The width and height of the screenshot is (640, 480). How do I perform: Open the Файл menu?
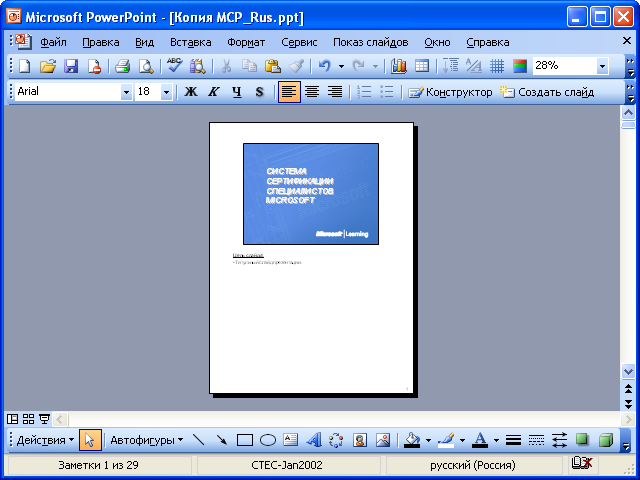point(53,42)
